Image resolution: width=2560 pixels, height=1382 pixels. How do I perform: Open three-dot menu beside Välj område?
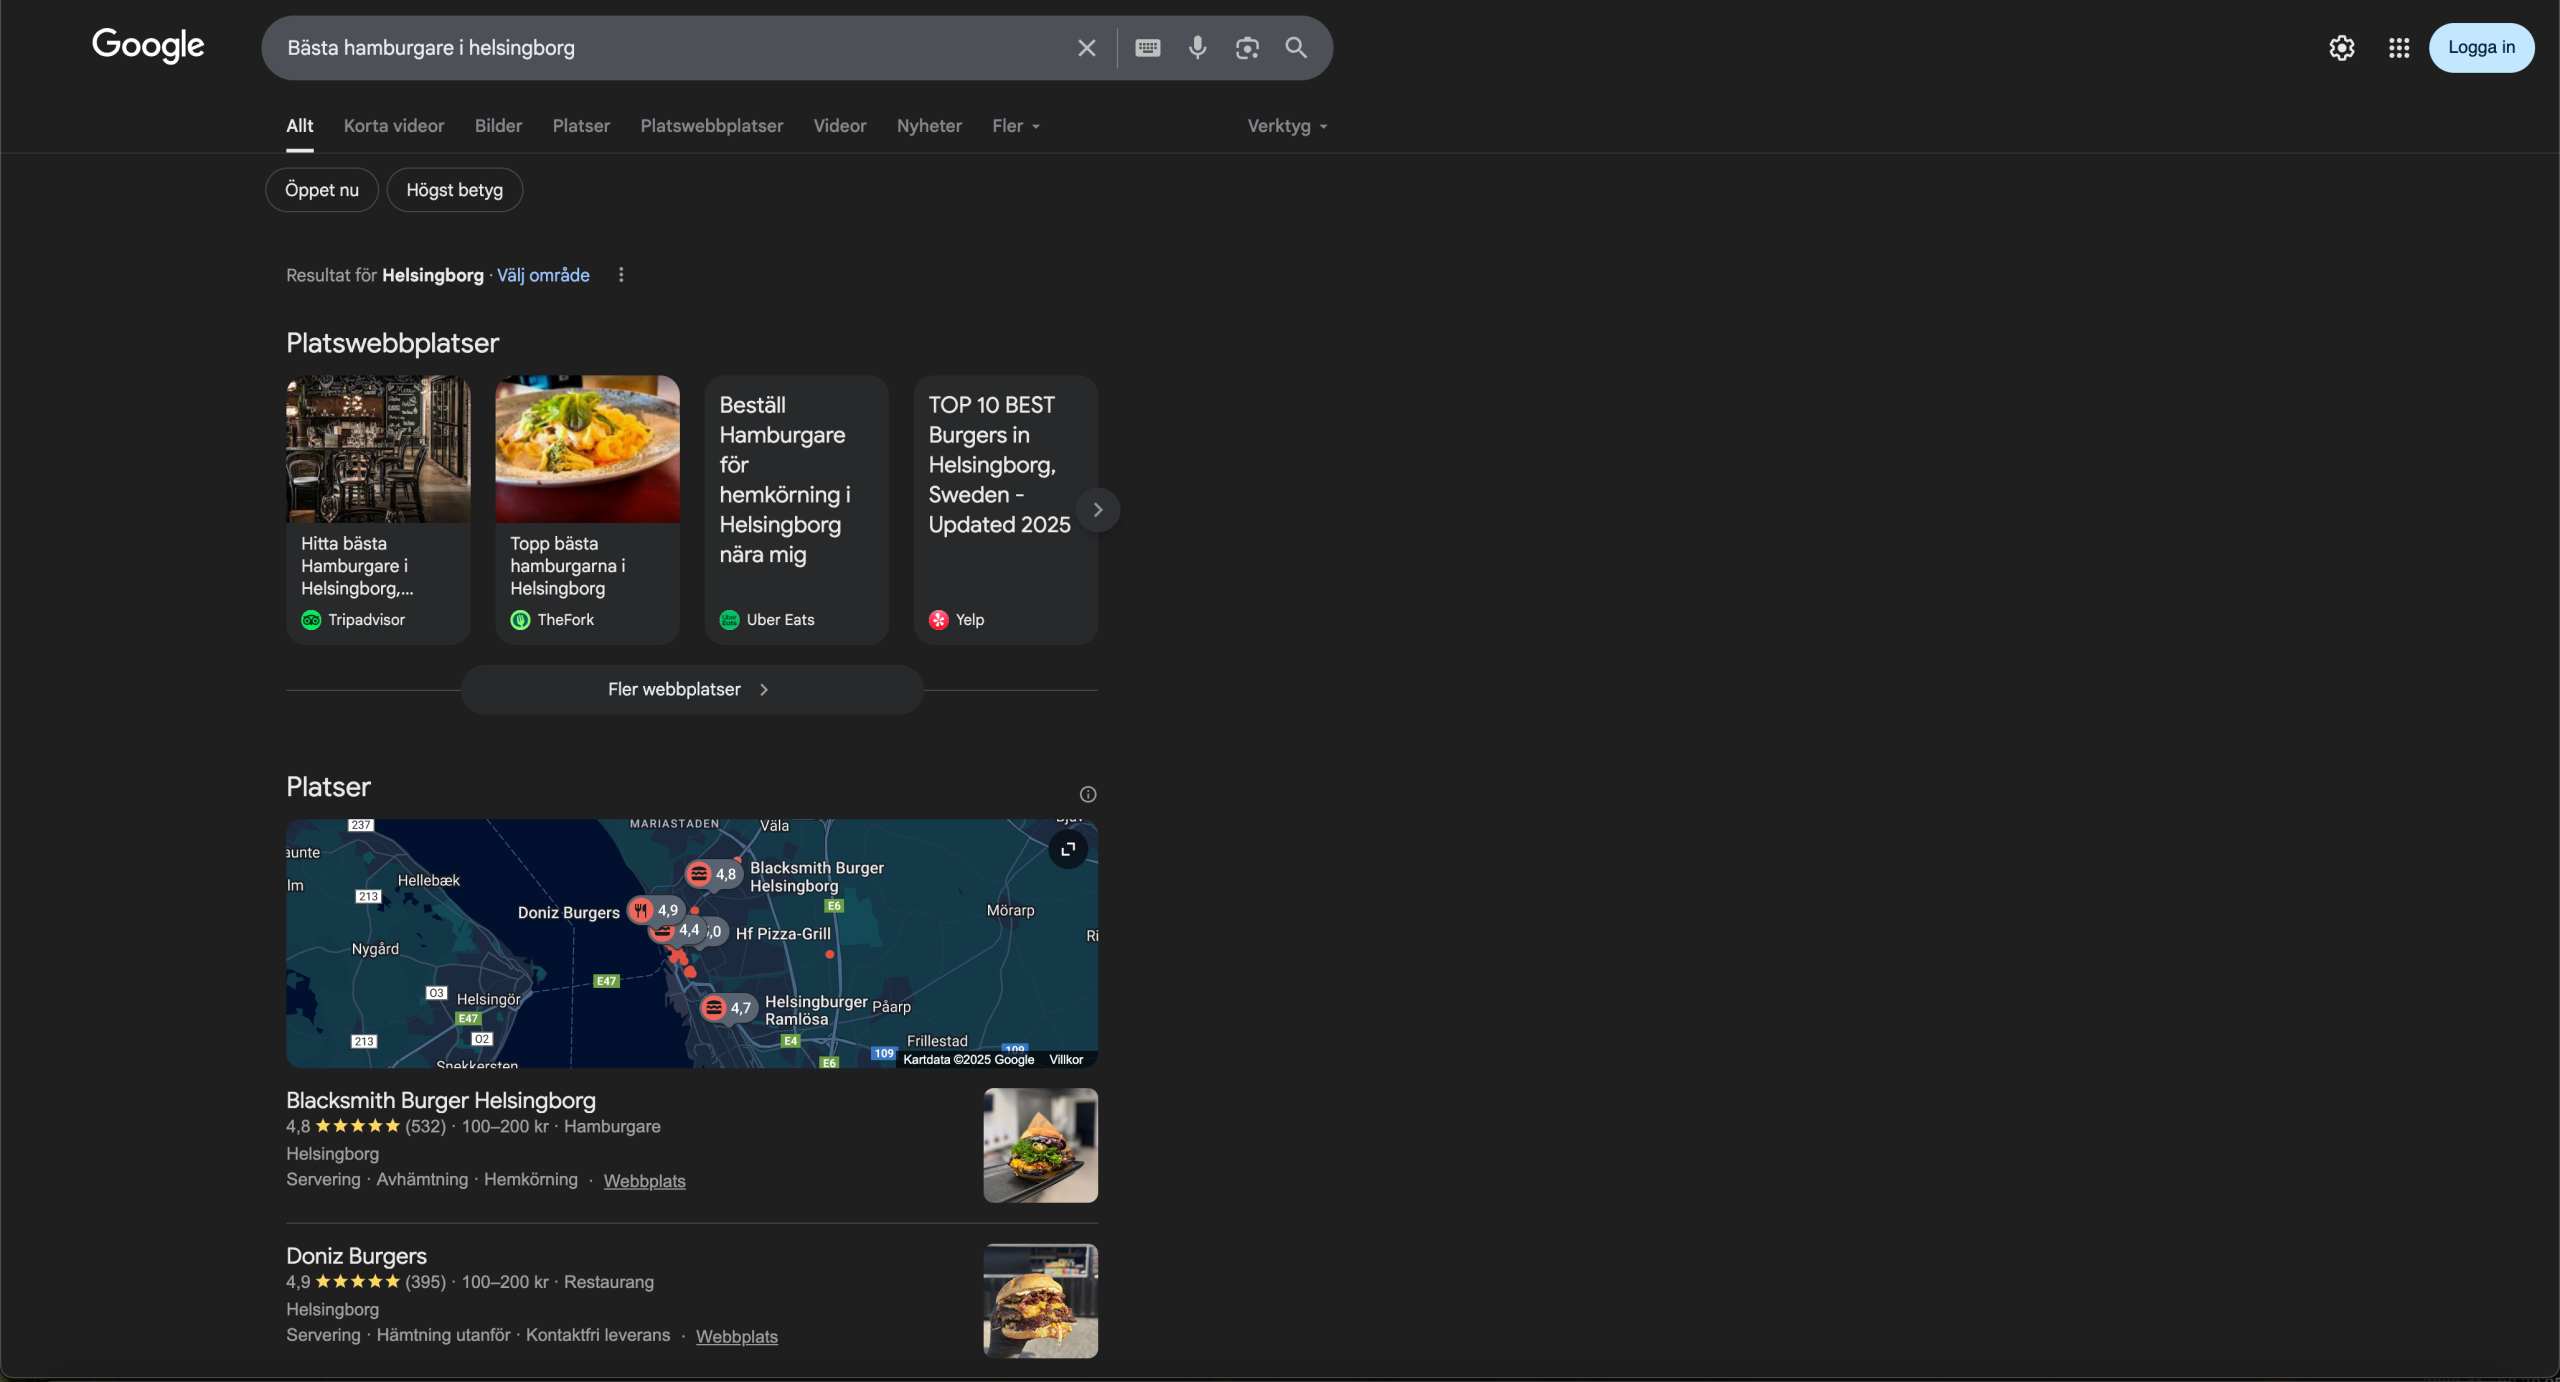pos(621,275)
